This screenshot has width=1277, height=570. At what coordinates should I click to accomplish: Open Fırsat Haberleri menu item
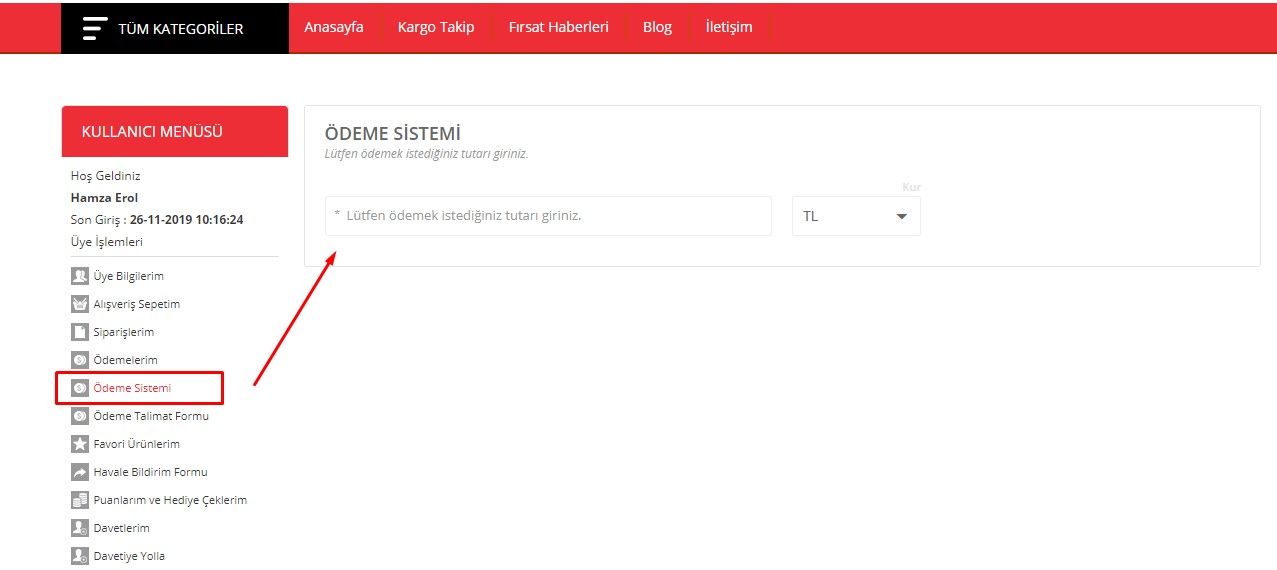coord(558,27)
